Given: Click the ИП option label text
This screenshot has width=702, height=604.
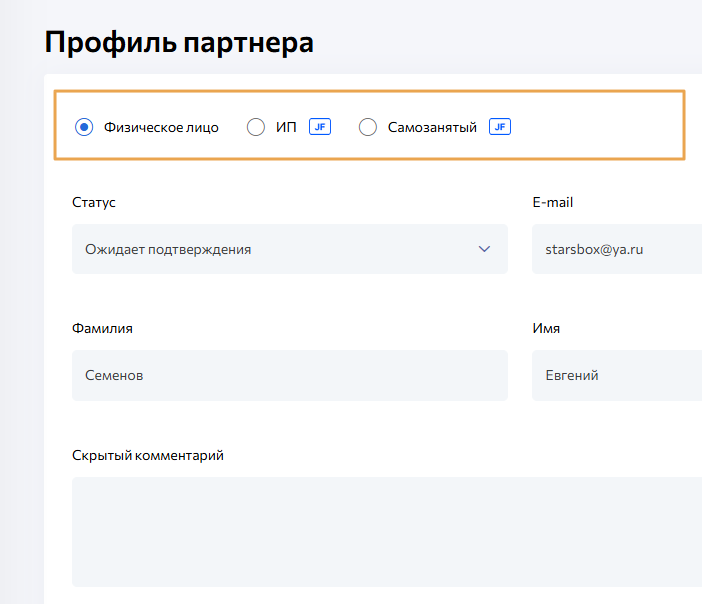Looking at the screenshot, I should (x=286, y=127).
